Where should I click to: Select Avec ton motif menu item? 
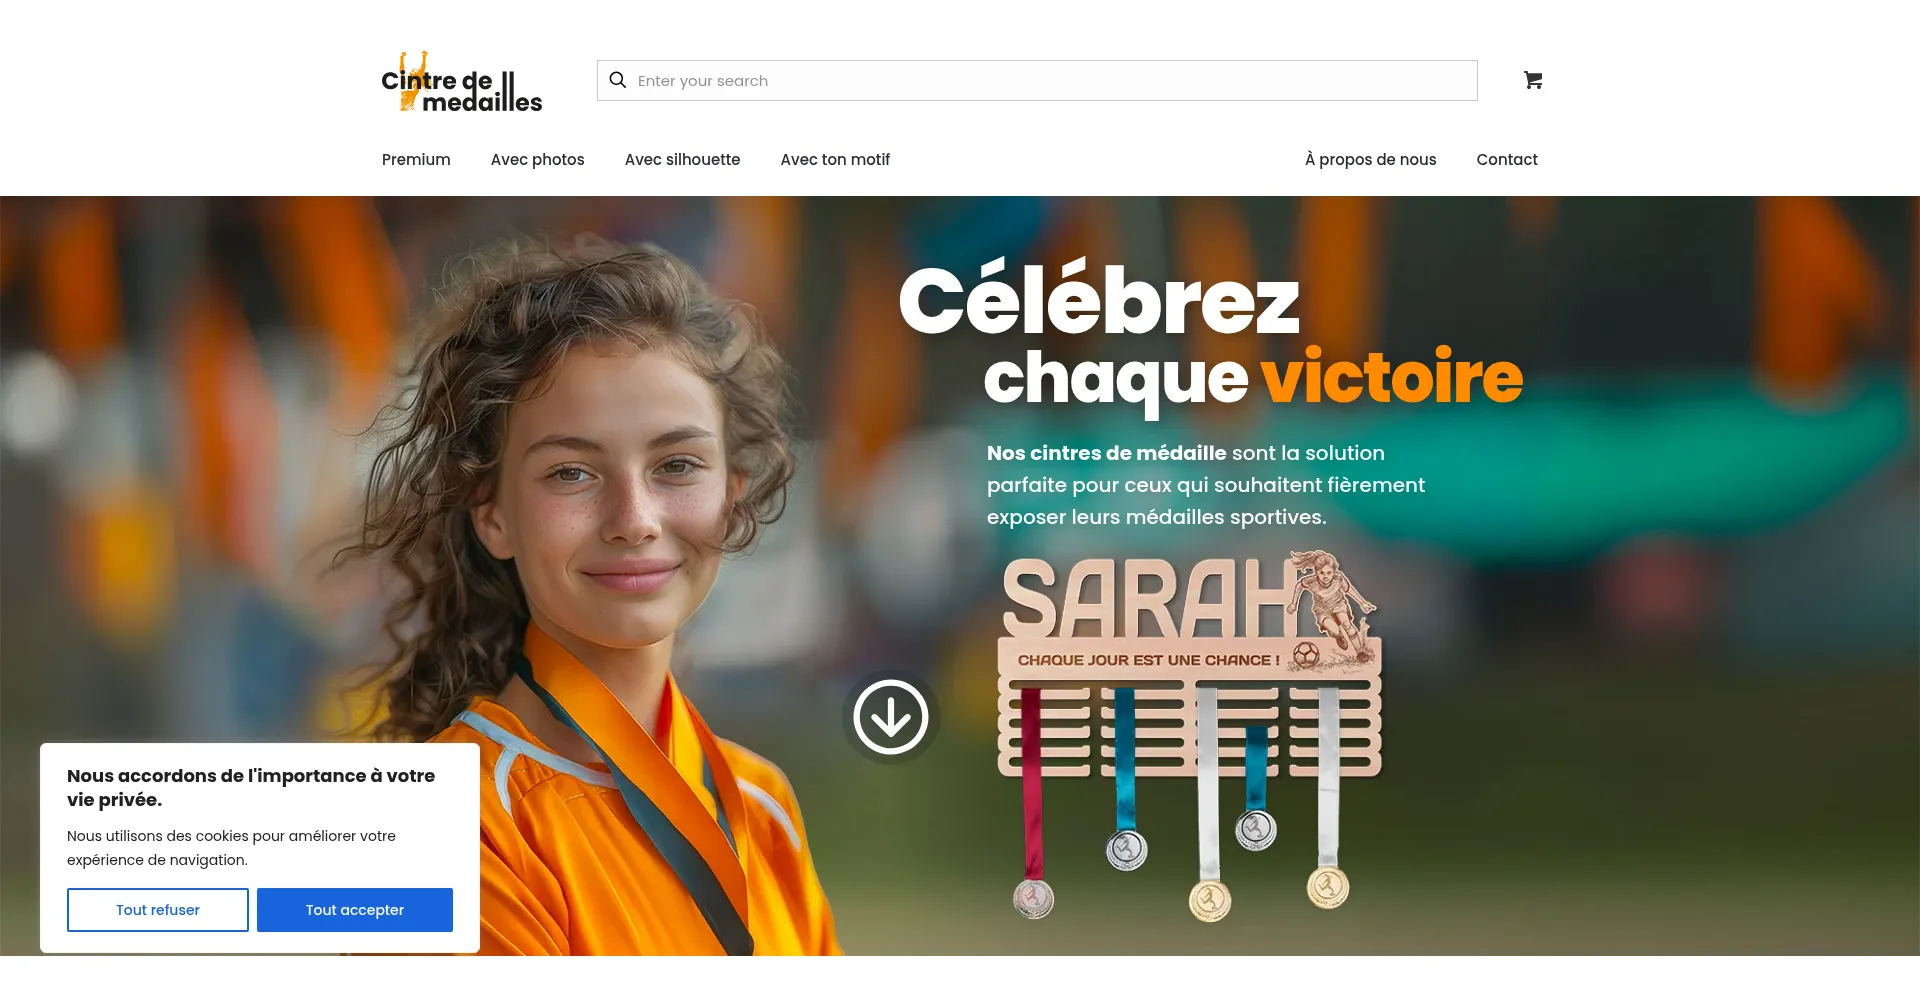[835, 159]
